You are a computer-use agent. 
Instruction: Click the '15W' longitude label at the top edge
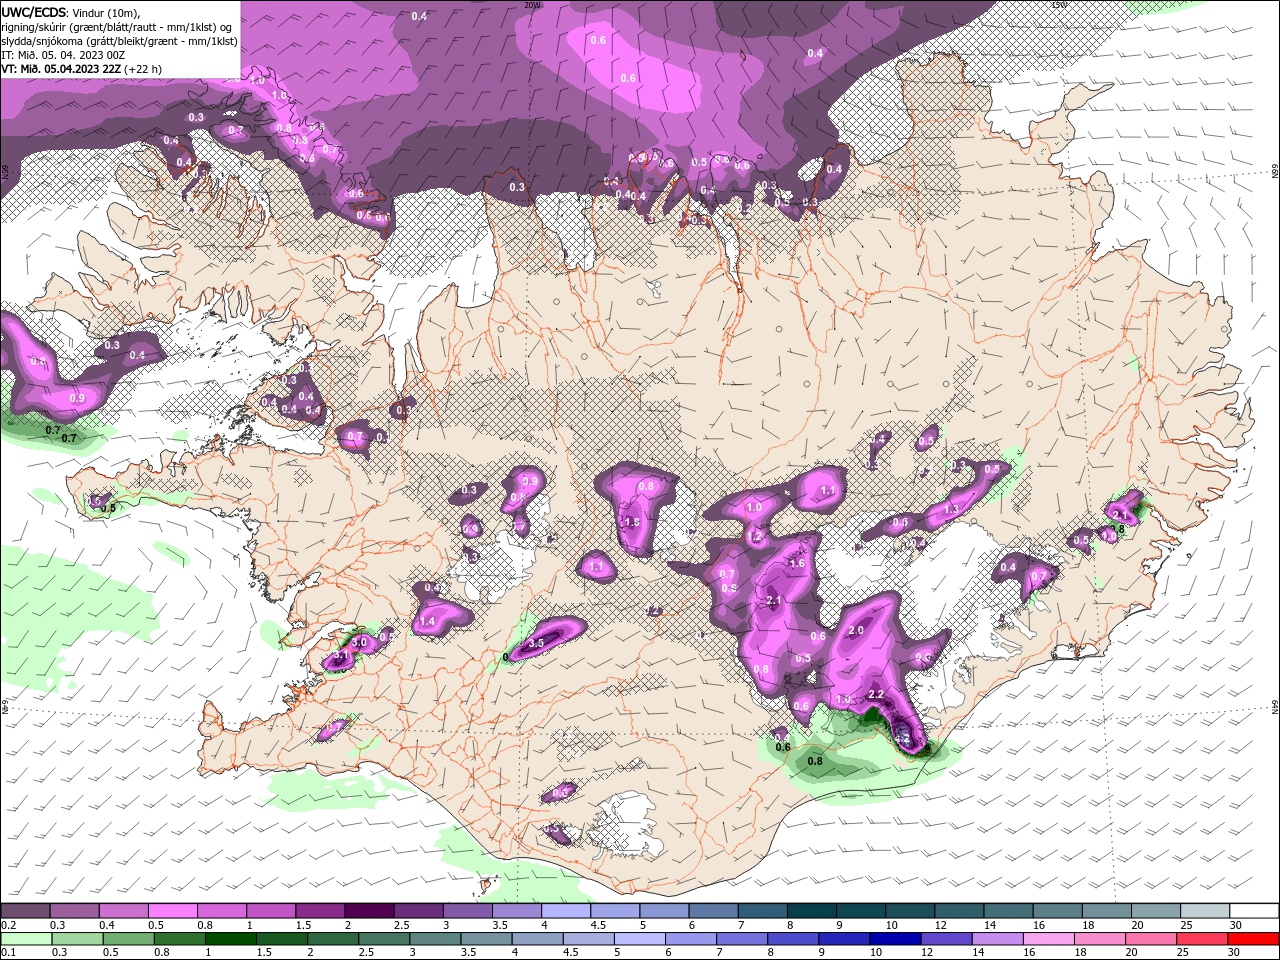click(1060, 4)
